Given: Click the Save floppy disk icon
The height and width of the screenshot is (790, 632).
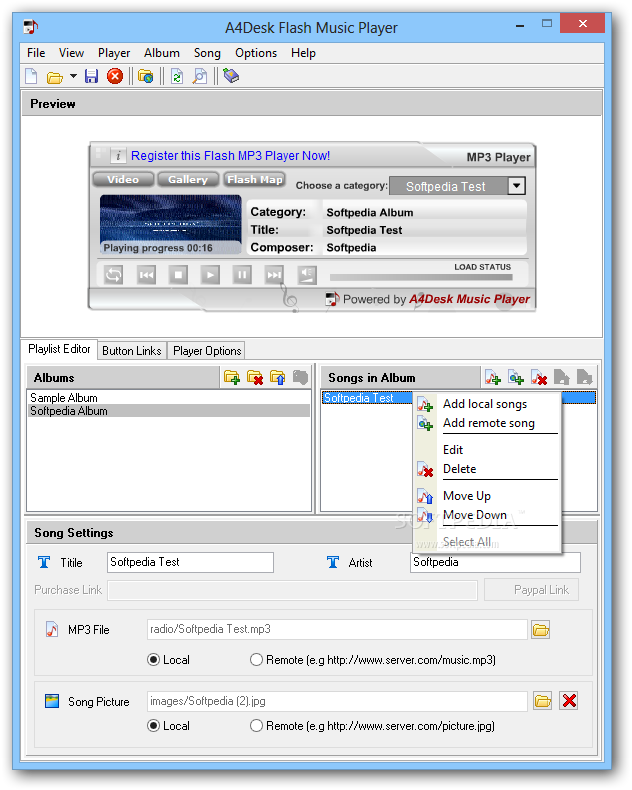Looking at the screenshot, I should [x=91, y=77].
